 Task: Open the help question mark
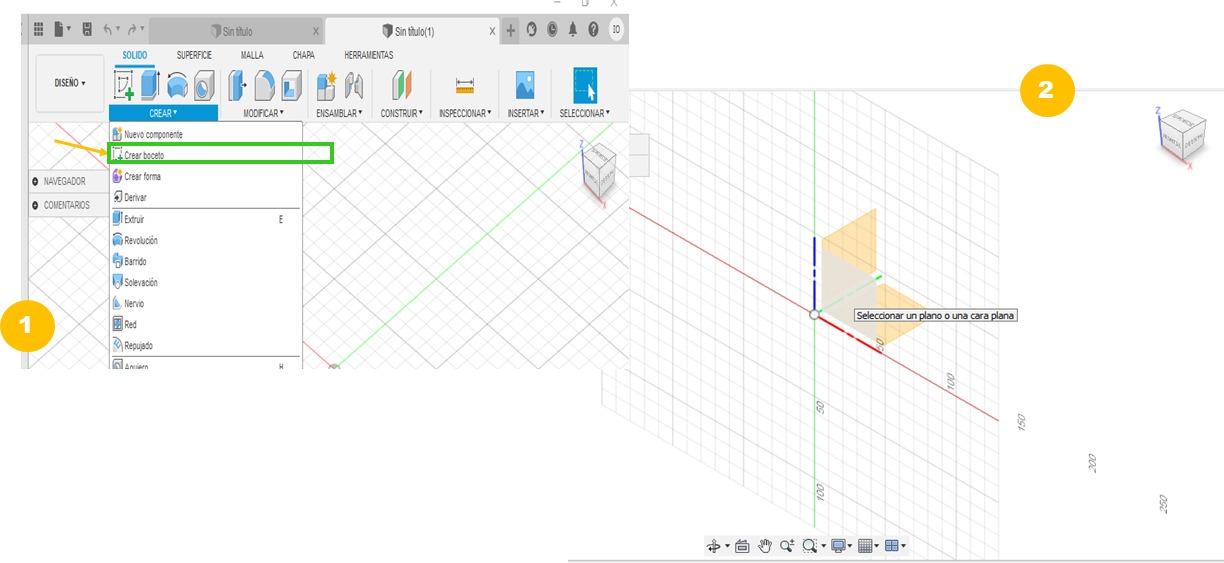click(594, 30)
